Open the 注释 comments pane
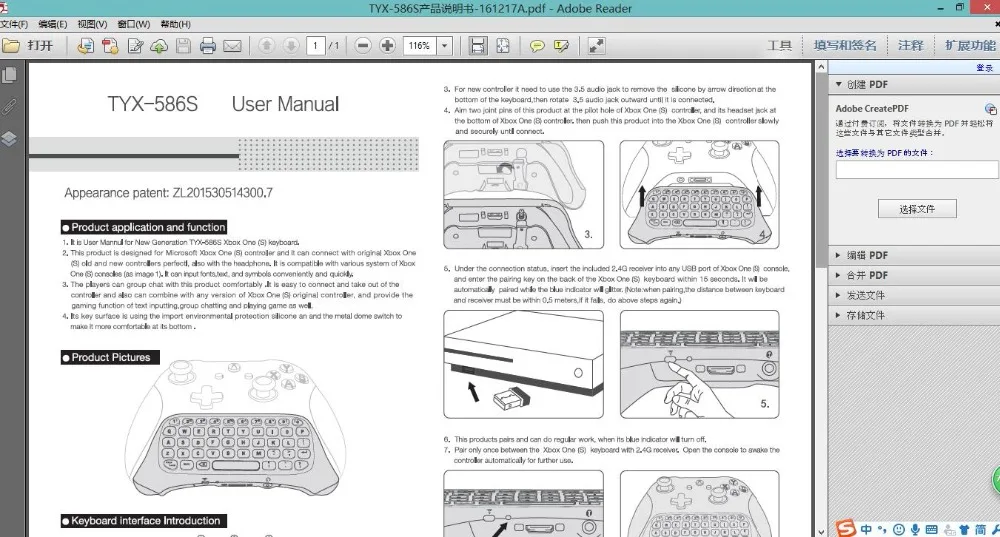 pos(911,46)
